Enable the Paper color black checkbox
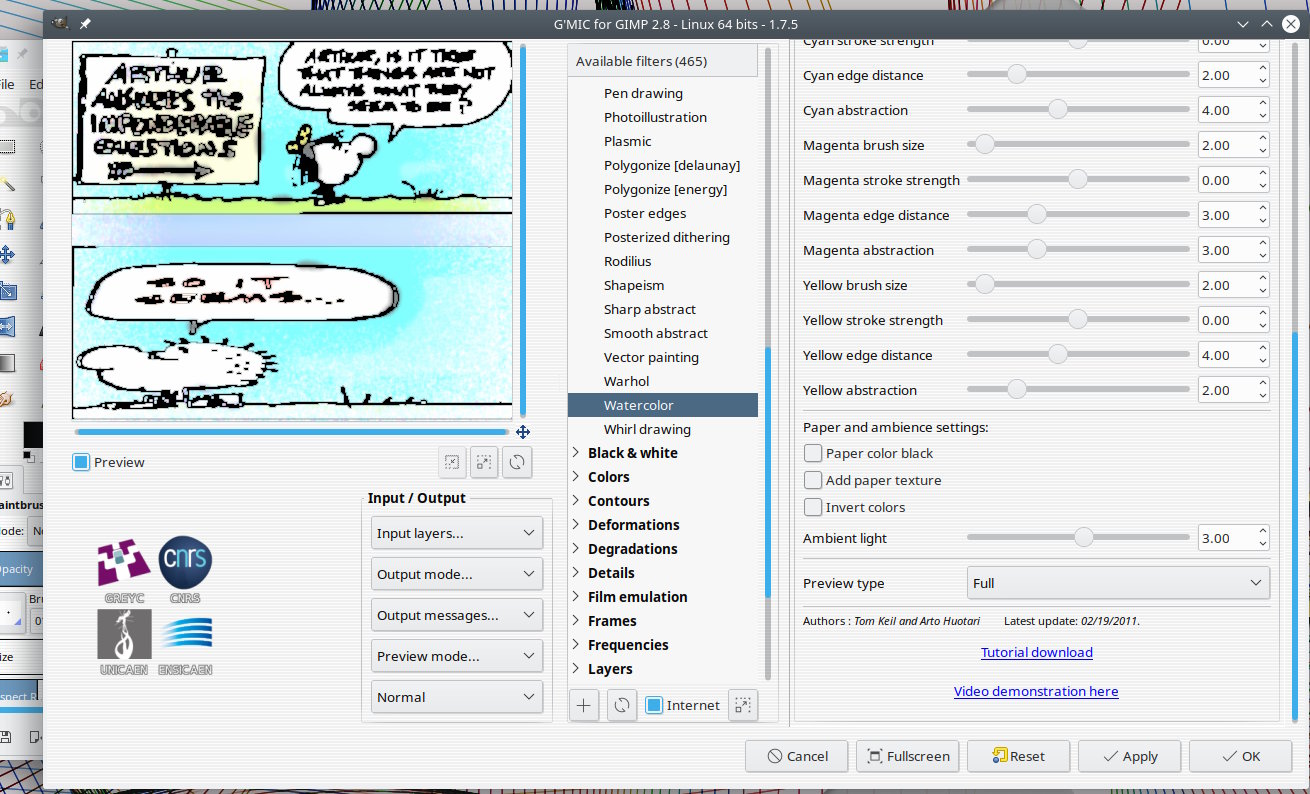Screen dimensions: 1310x794 [x=813, y=453]
